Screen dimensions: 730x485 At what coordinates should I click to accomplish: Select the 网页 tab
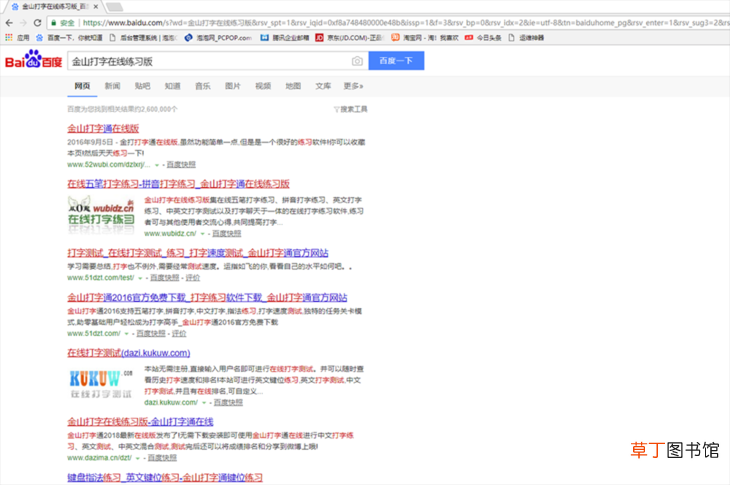point(82,86)
